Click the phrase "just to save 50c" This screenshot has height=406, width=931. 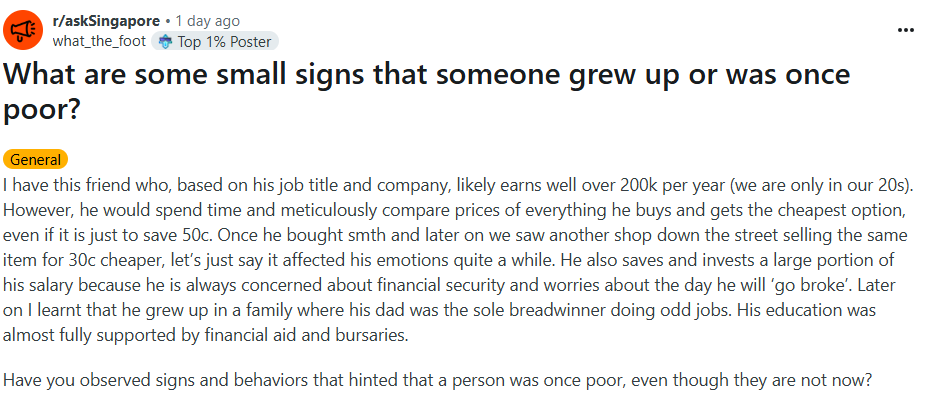(156, 235)
